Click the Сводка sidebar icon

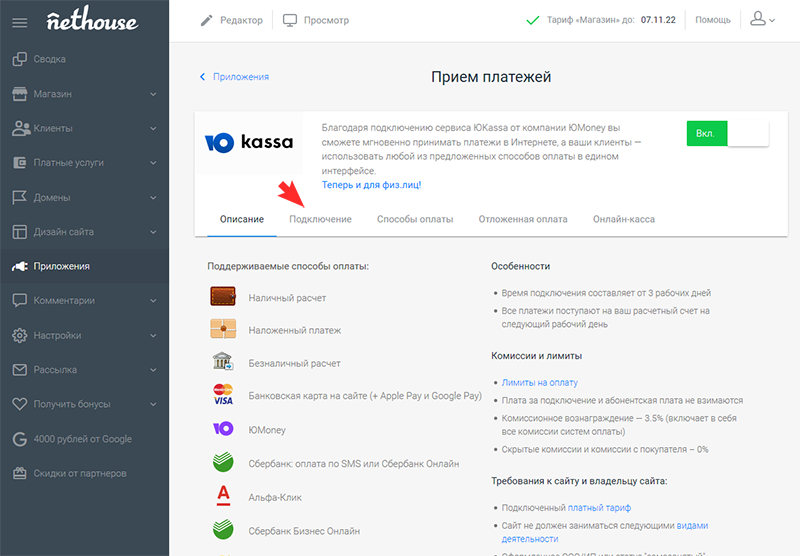tap(19, 59)
